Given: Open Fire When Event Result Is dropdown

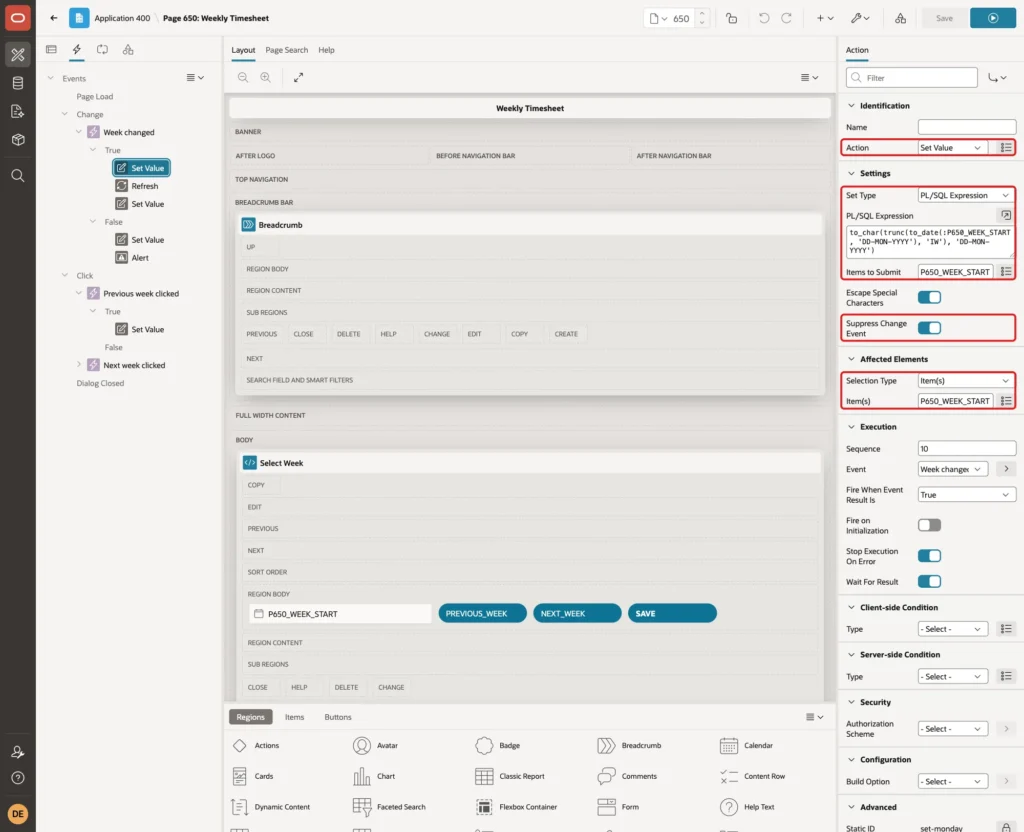Looking at the screenshot, I should click(x=966, y=494).
